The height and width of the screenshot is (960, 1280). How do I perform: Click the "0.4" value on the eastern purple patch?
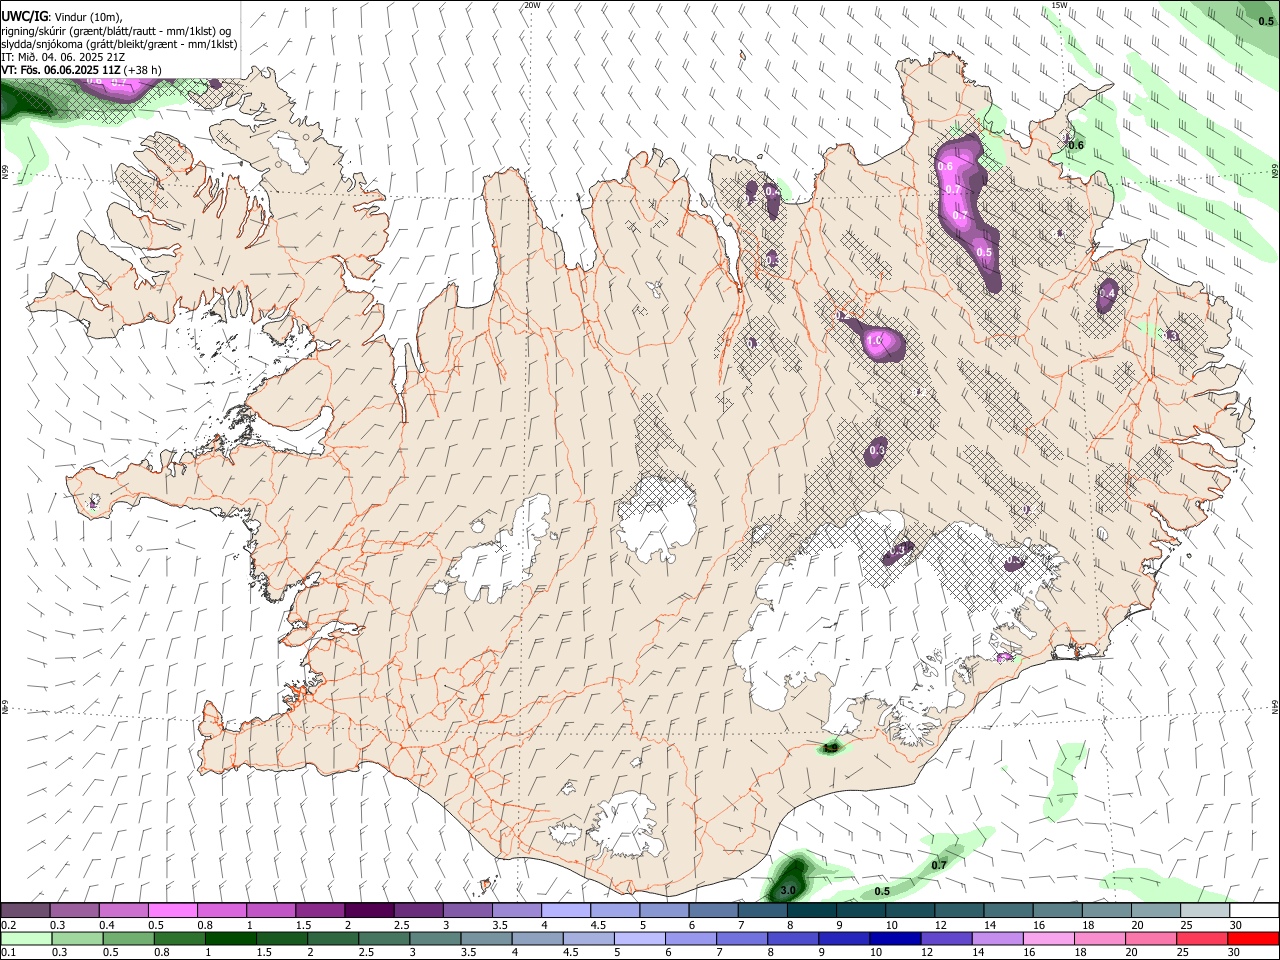click(x=1107, y=294)
